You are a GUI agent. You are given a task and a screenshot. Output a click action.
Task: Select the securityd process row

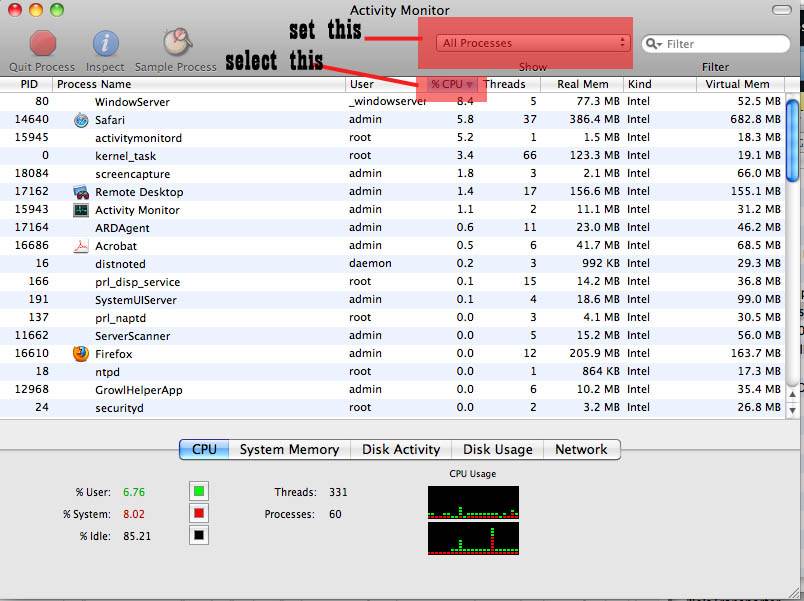pyautogui.click(x=392, y=407)
